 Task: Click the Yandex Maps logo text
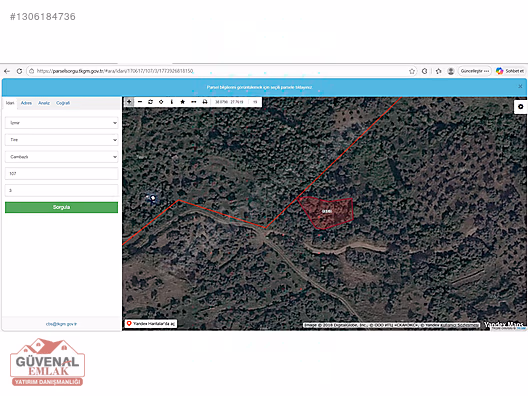click(503, 325)
